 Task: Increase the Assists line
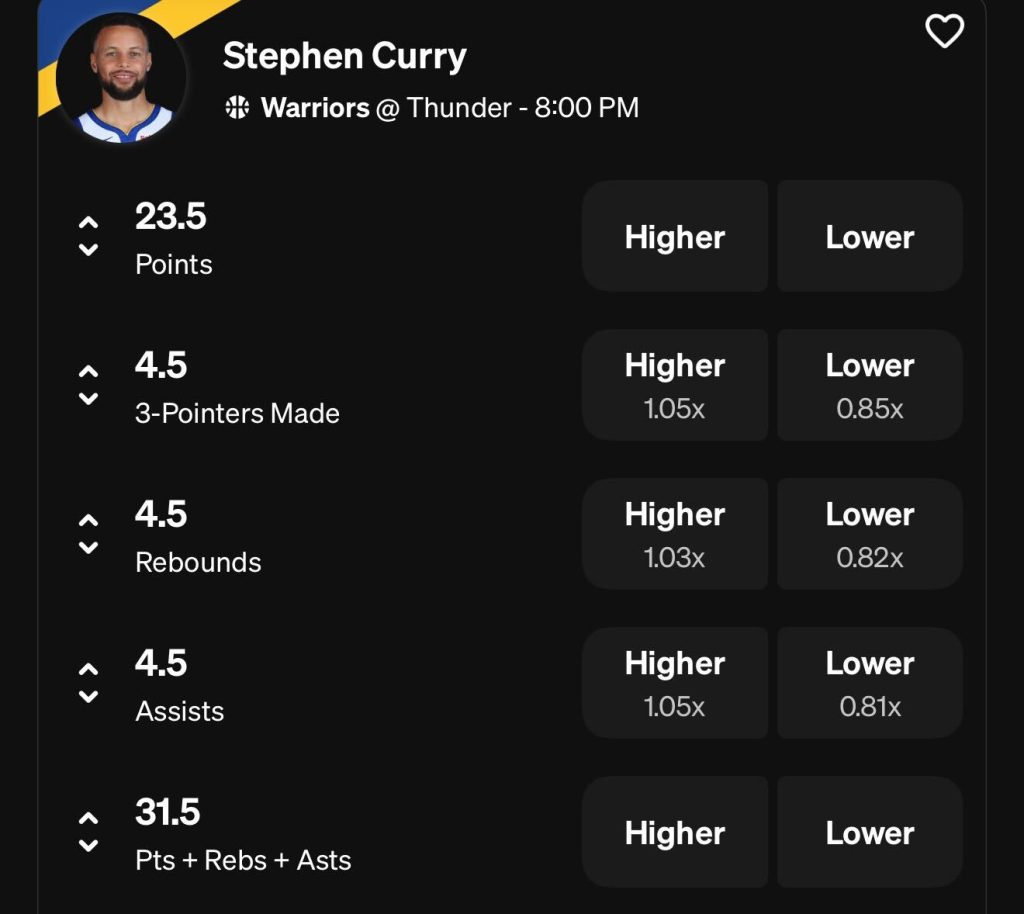88,670
